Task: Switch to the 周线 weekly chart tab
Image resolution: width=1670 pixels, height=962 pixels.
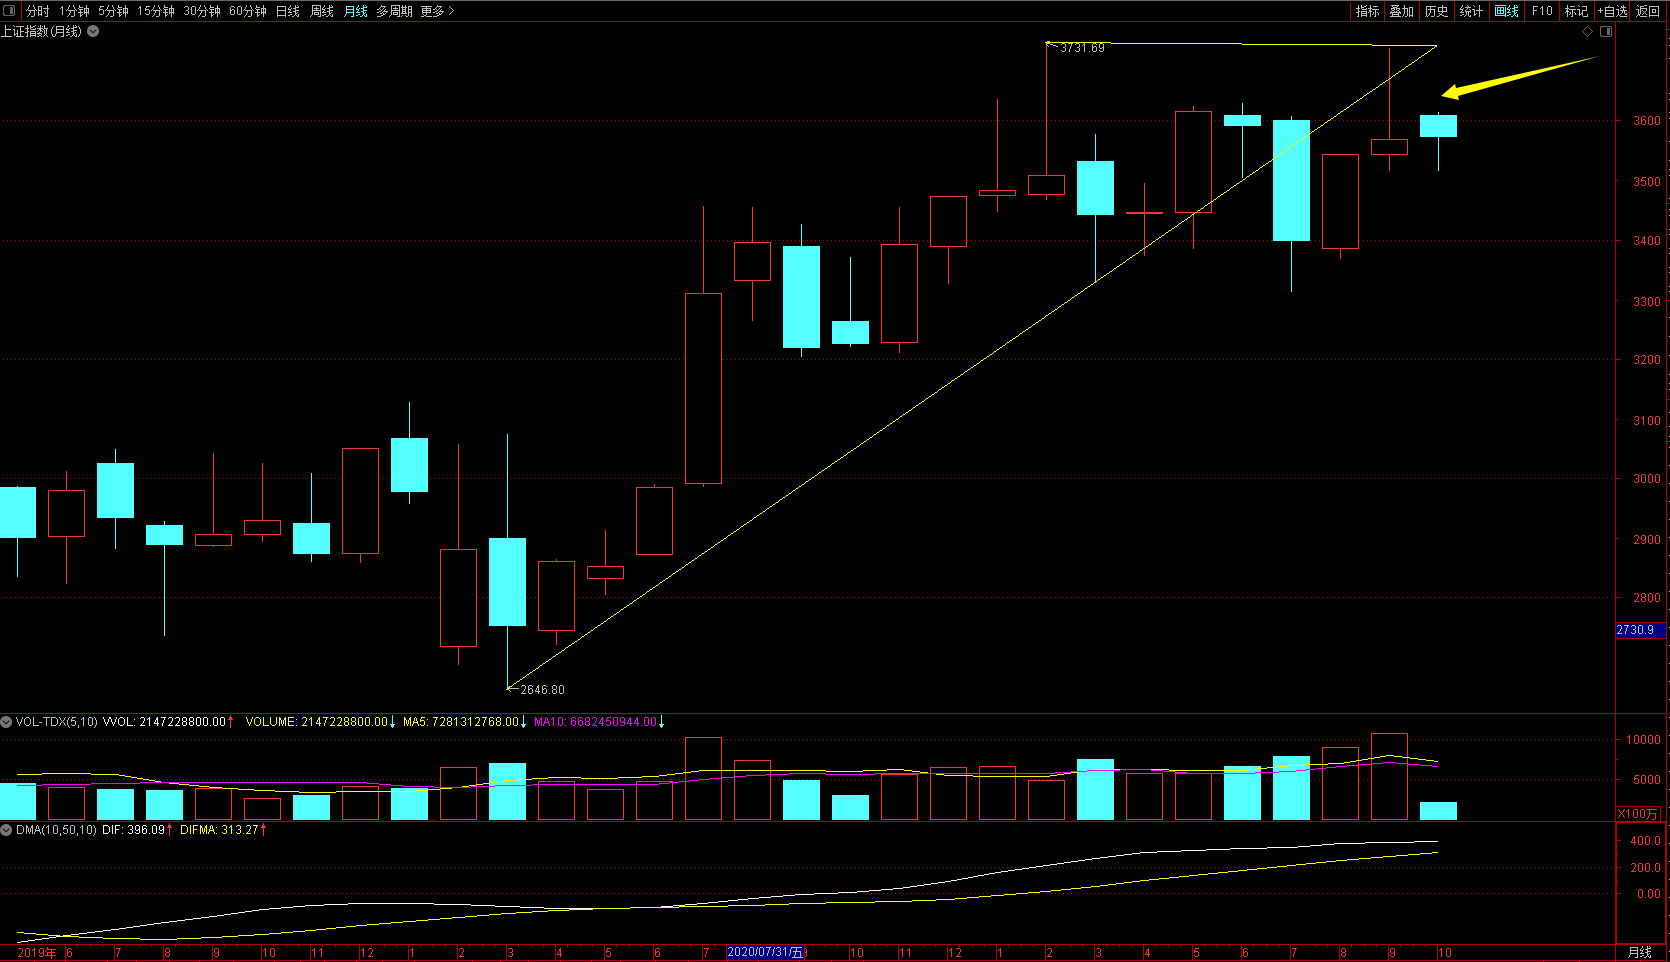Action: pos(321,11)
